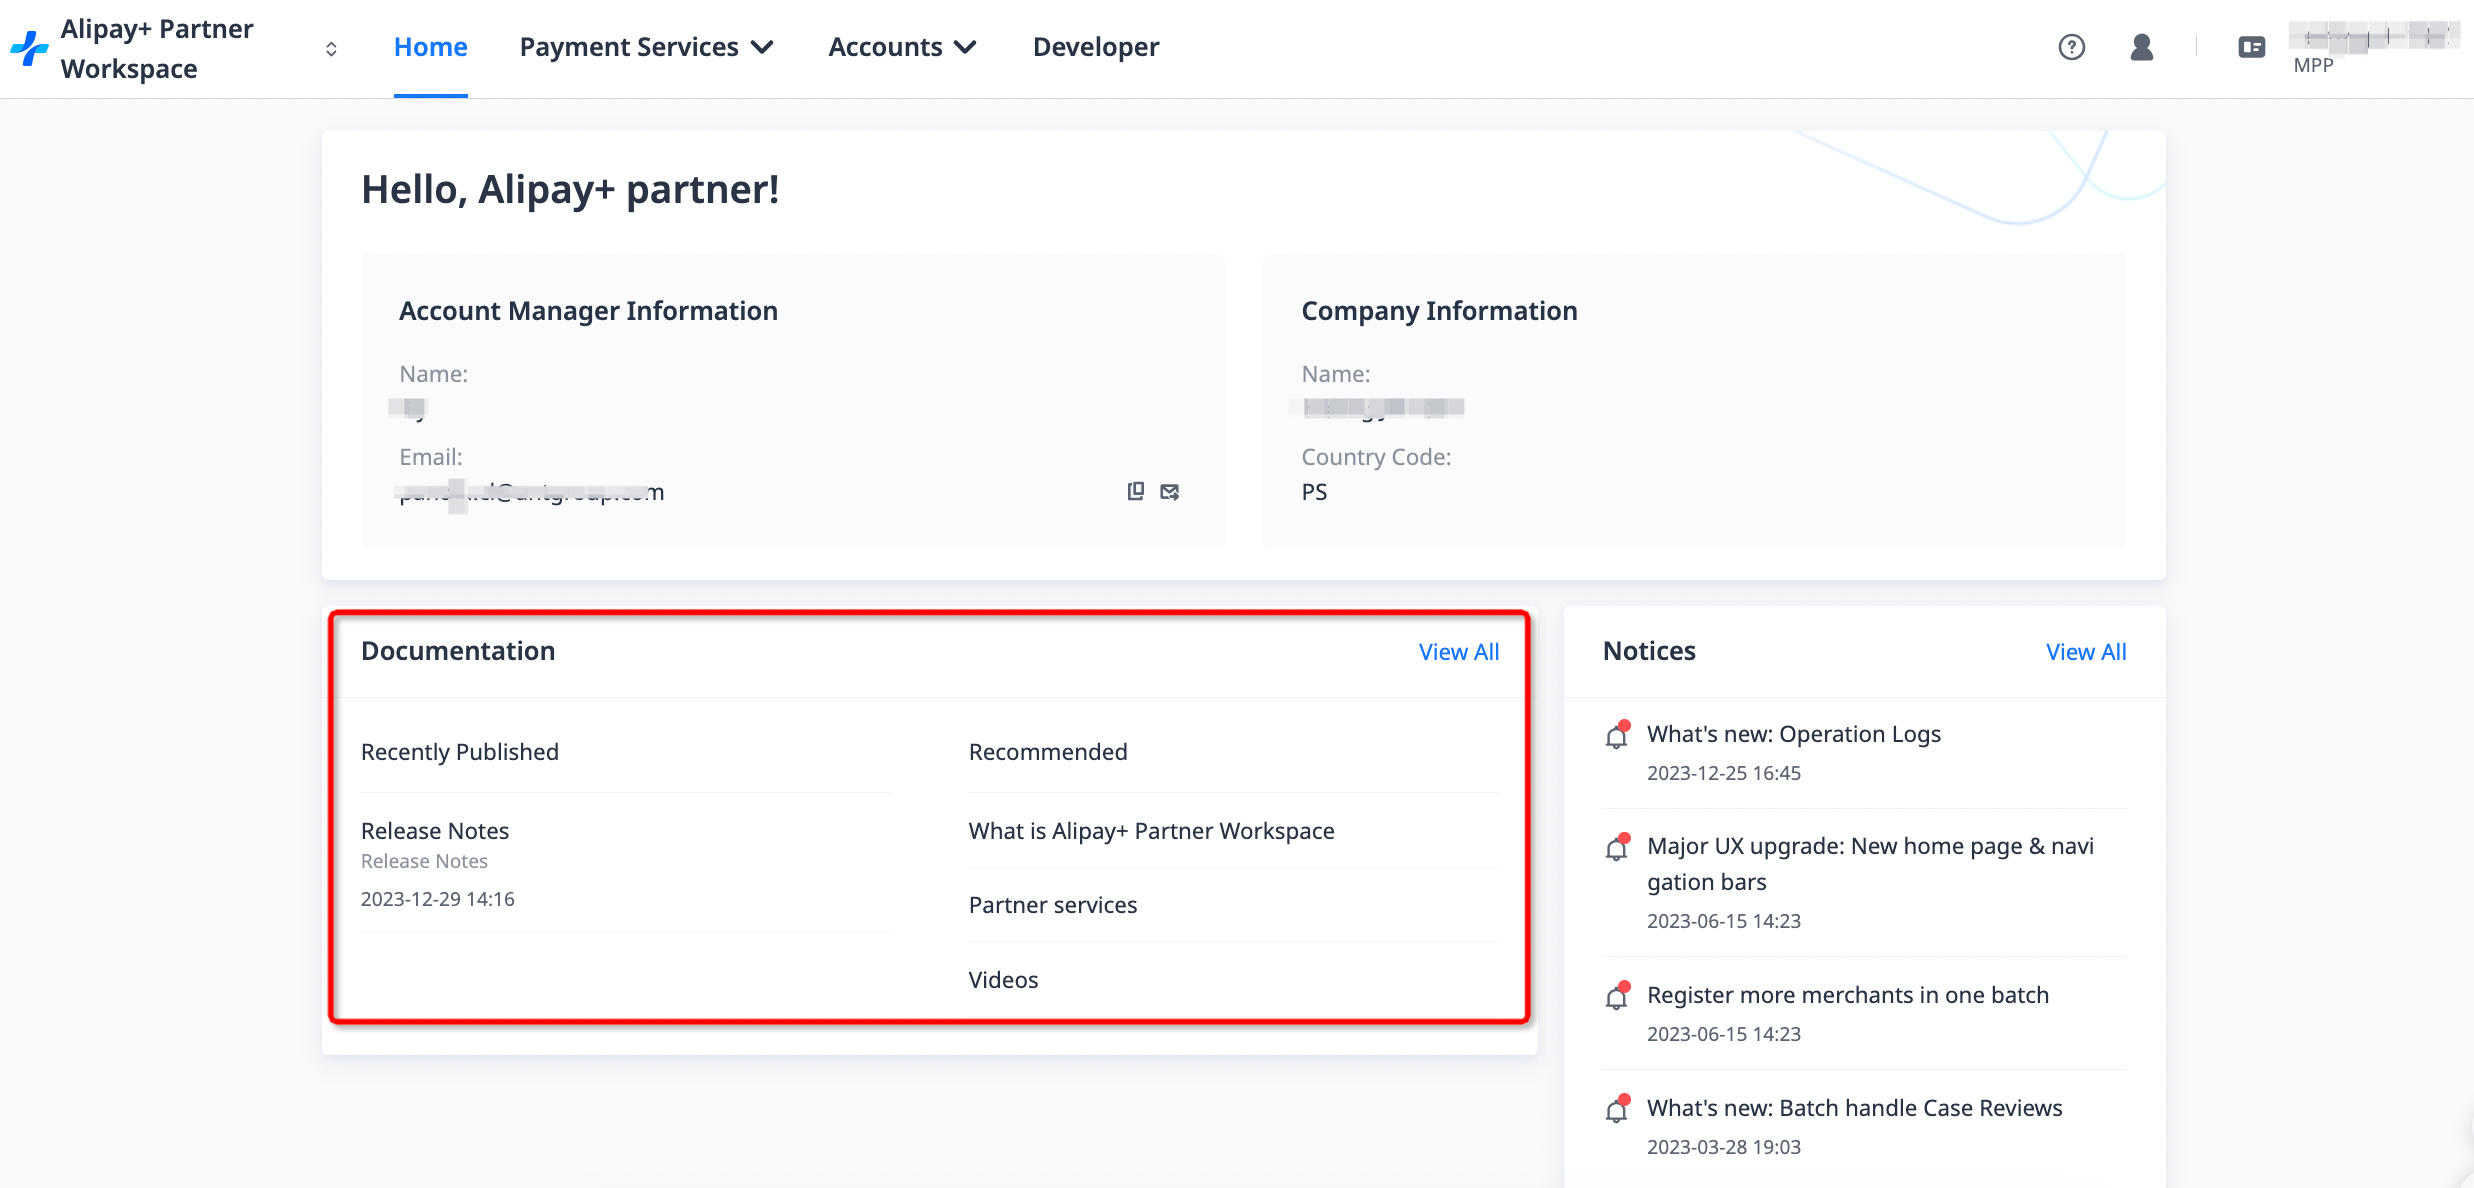
Task: Expand the workspace switcher arrows
Action: click(331, 48)
